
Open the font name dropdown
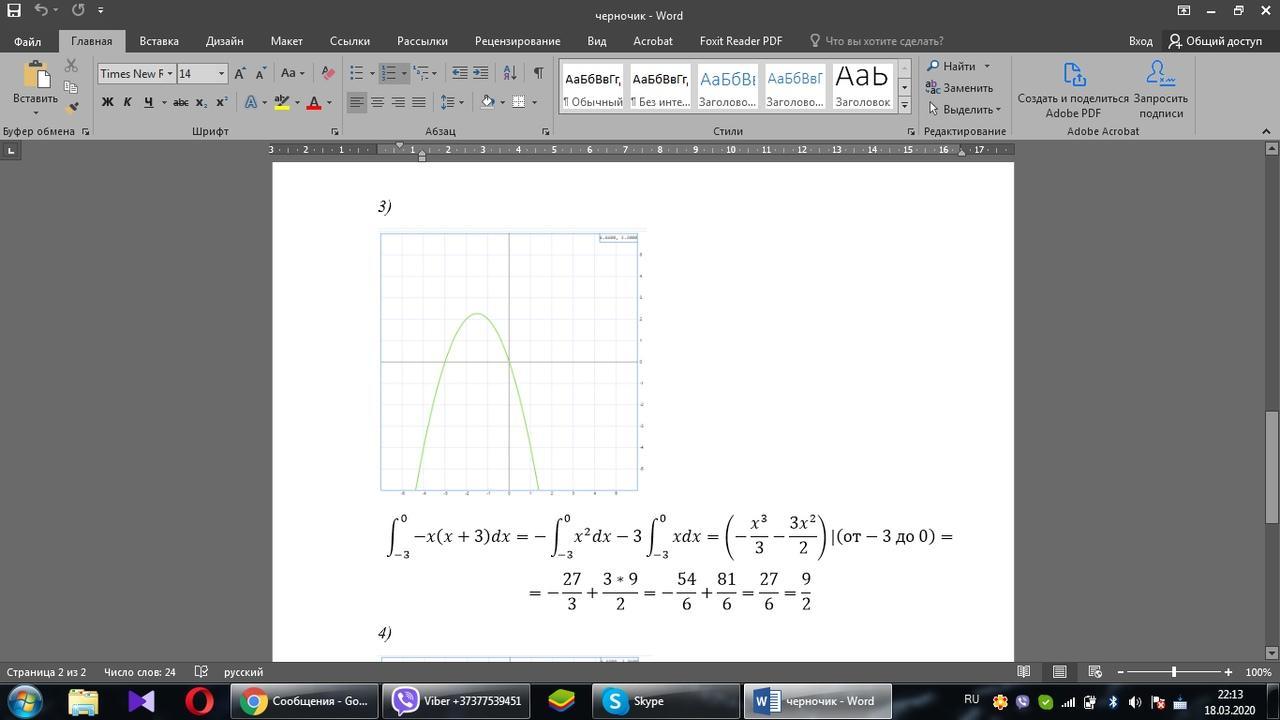[x=170, y=74]
